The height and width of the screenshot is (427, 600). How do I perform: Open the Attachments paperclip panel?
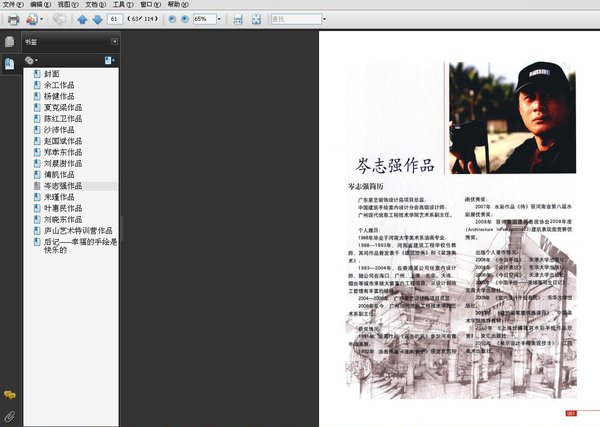(x=9, y=414)
